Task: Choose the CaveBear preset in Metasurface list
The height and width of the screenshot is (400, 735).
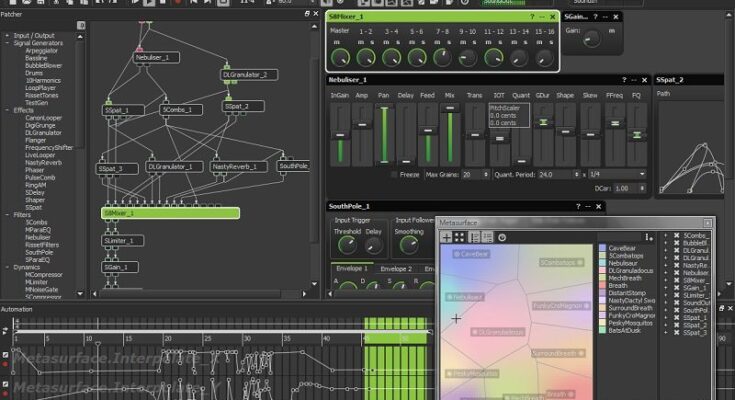Action: (x=621, y=248)
